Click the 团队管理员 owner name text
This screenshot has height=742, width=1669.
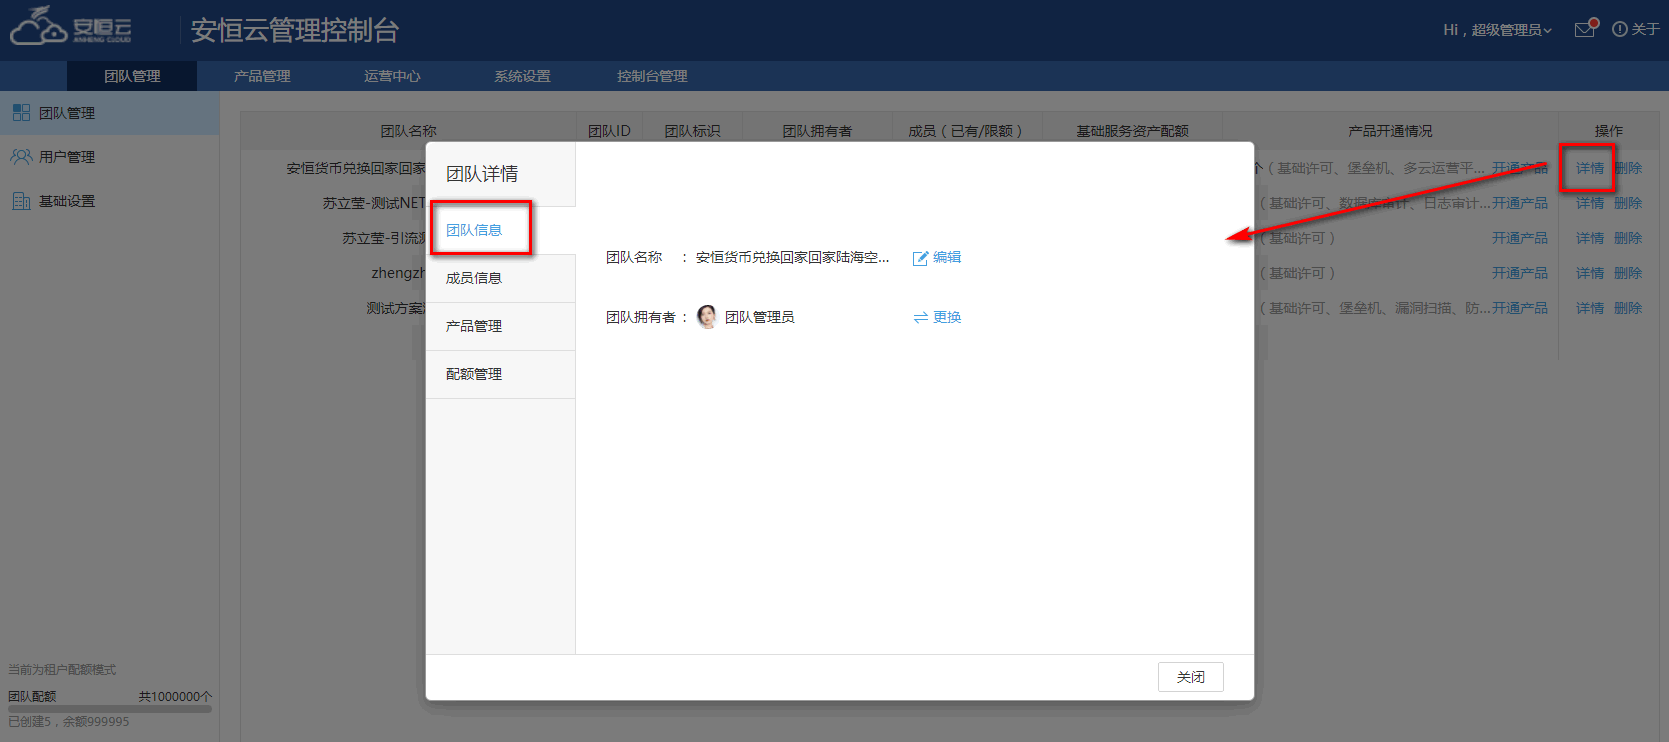tap(760, 317)
